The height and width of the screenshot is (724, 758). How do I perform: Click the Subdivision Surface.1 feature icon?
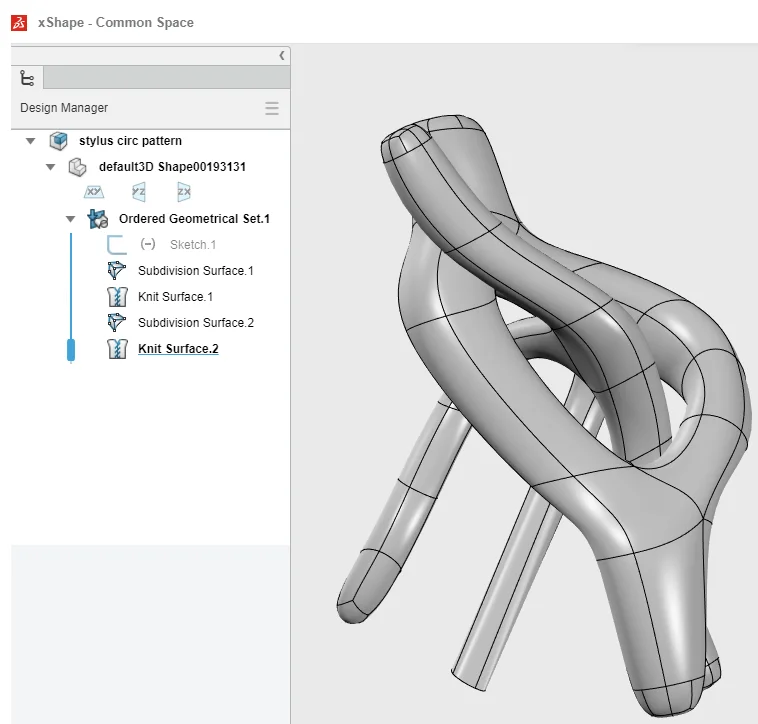(117, 271)
